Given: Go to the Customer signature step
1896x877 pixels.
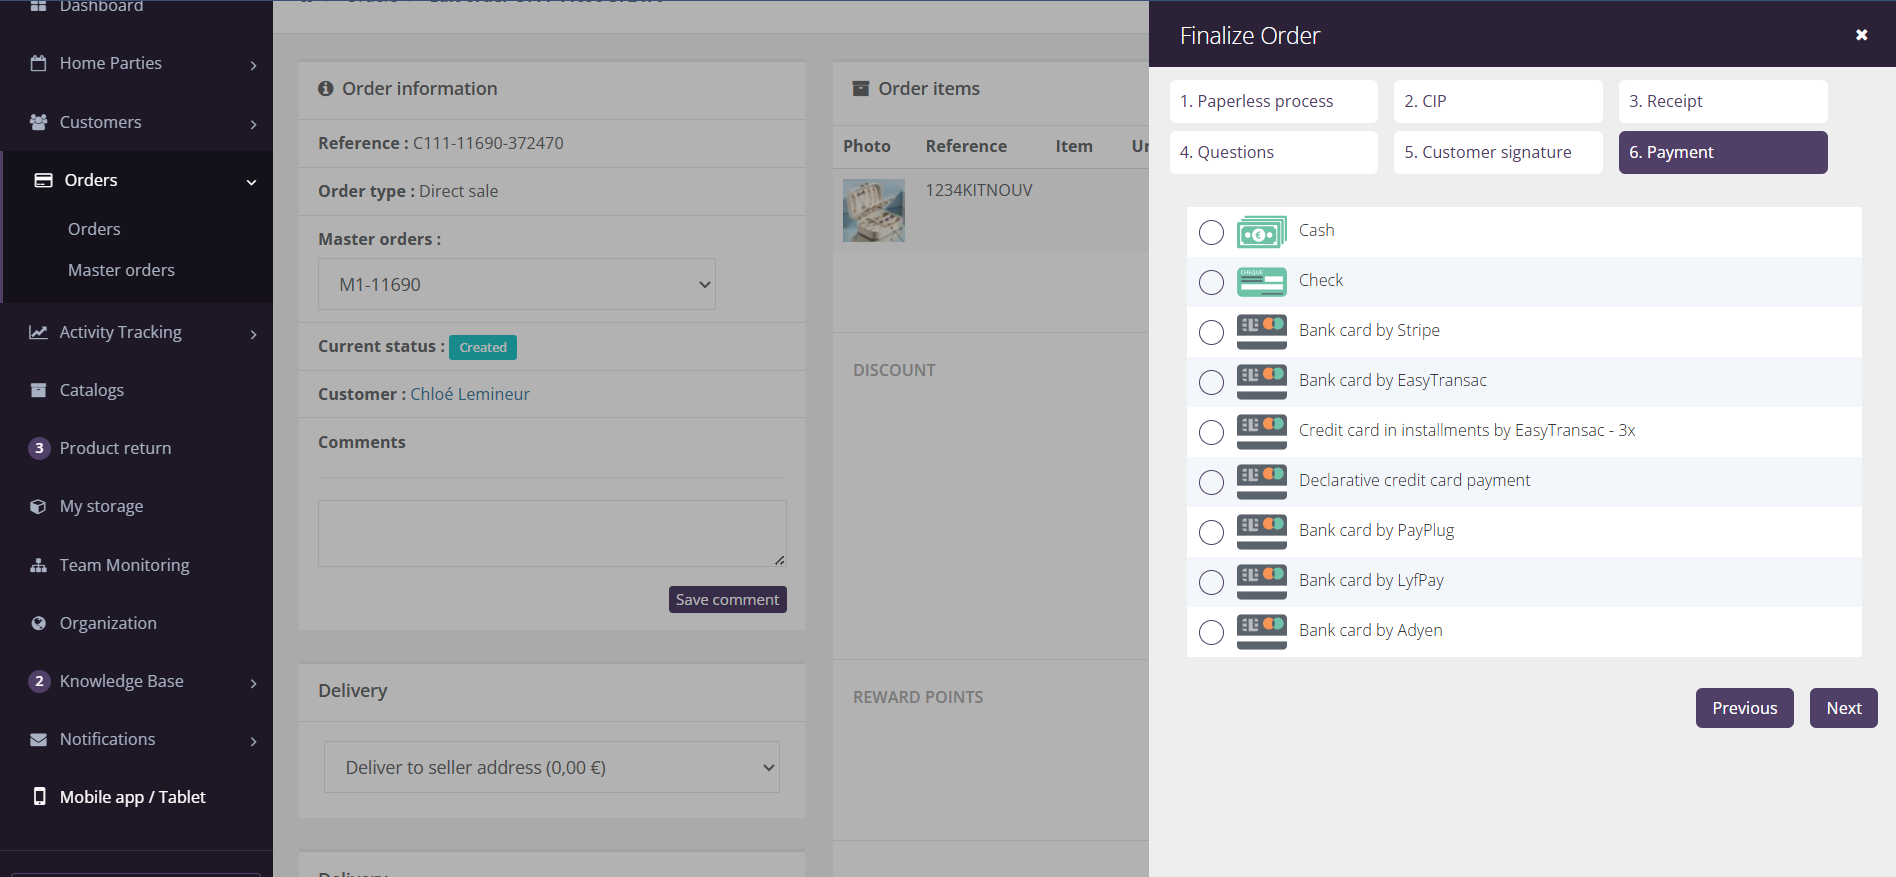Looking at the screenshot, I should pyautogui.click(x=1497, y=152).
